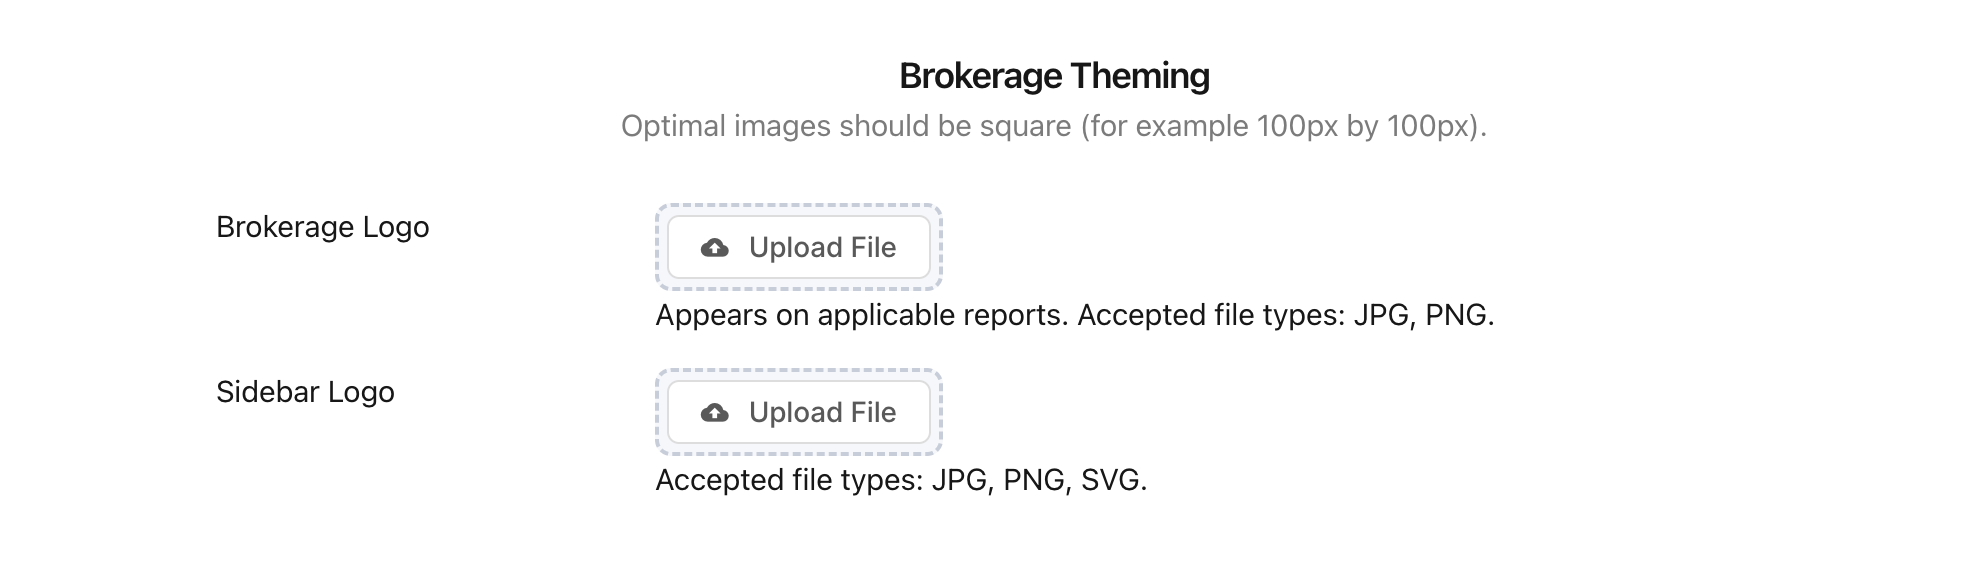The height and width of the screenshot is (574, 1988).
Task: Click the cloud upload icon for Brokerage Logo
Action: tap(714, 248)
